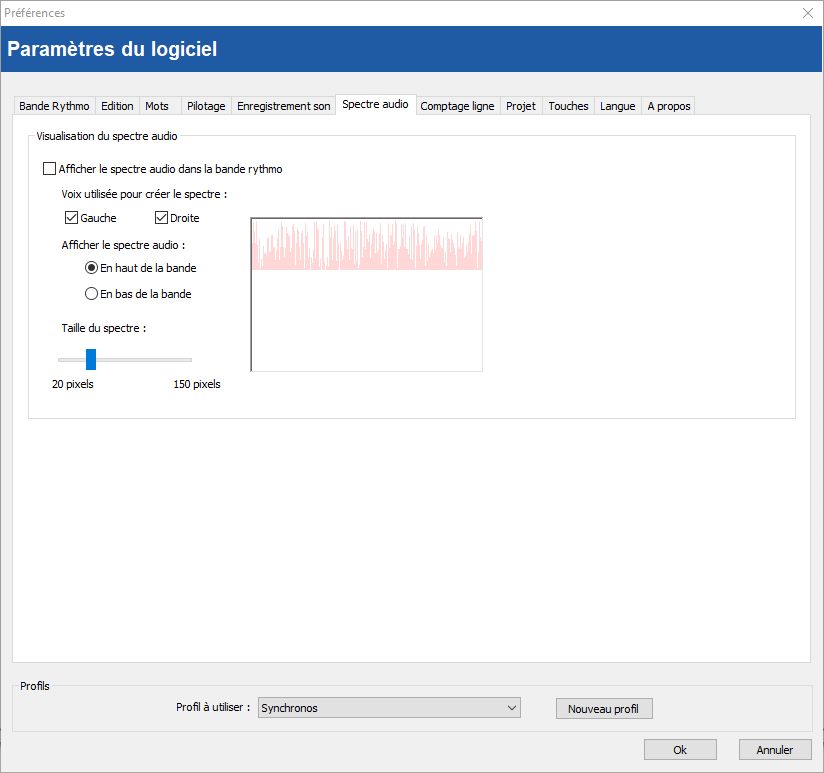Select En haut de la bande
This screenshot has width=824, height=773.
(92, 268)
